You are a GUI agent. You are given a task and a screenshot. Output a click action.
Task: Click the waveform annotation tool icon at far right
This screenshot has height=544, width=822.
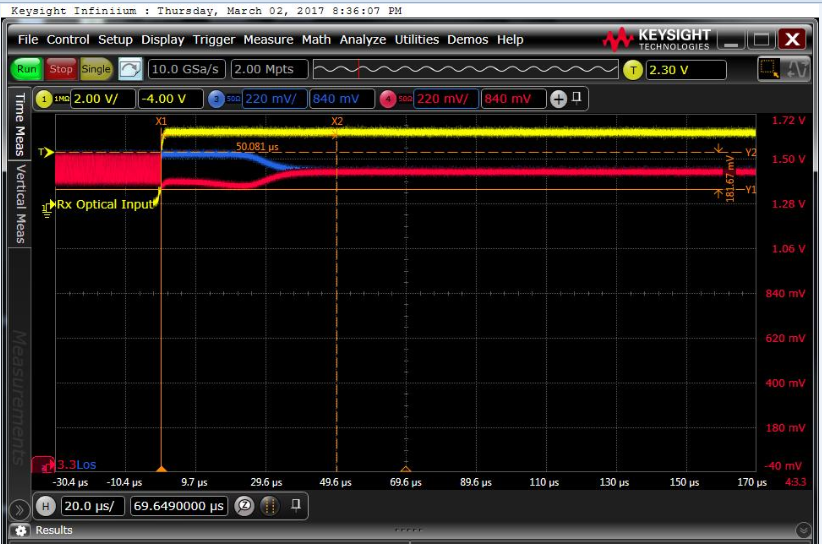click(797, 69)
